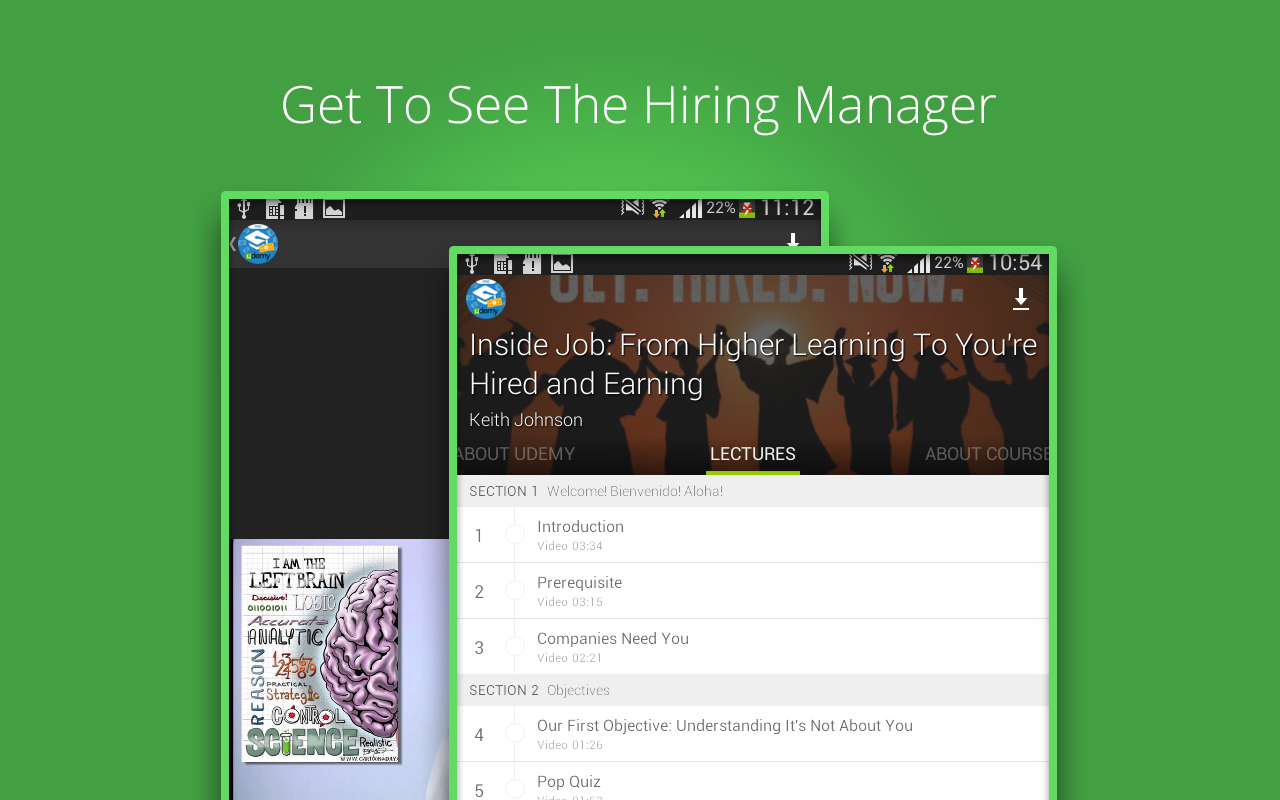Tap the picture notification icon in front status bar
The image size is (1280, 800).
[562, 264]
